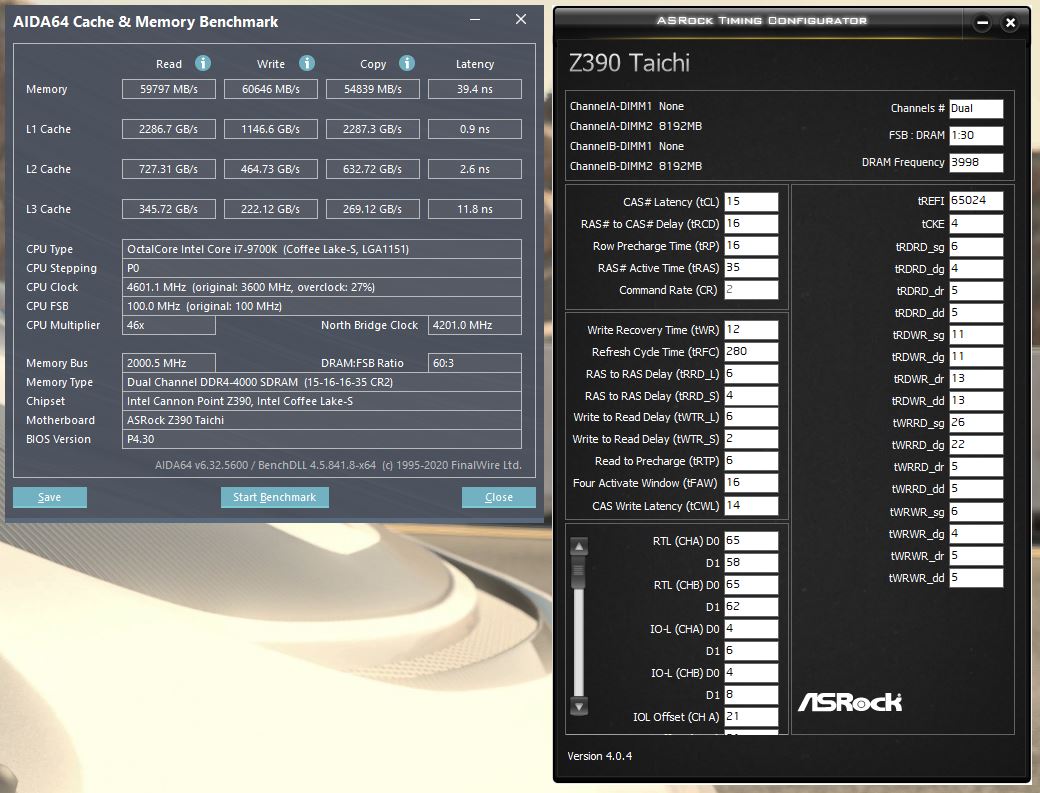Close the ASRock Timing Configurator window
The height and width of the screenshot is (793, 1040).
point(1010,23)
